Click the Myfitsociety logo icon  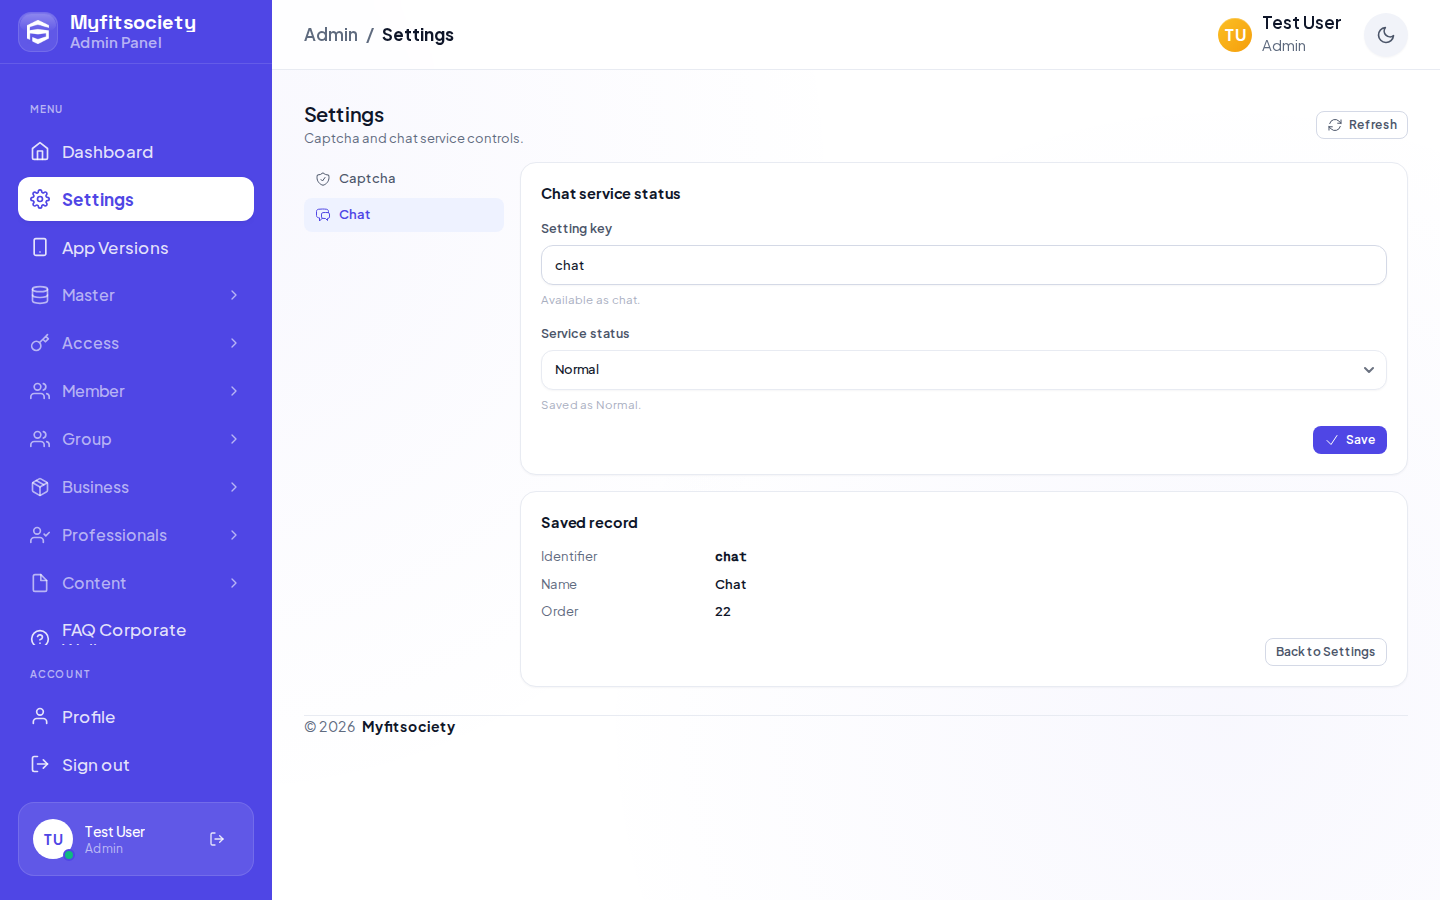pos(38,32)
